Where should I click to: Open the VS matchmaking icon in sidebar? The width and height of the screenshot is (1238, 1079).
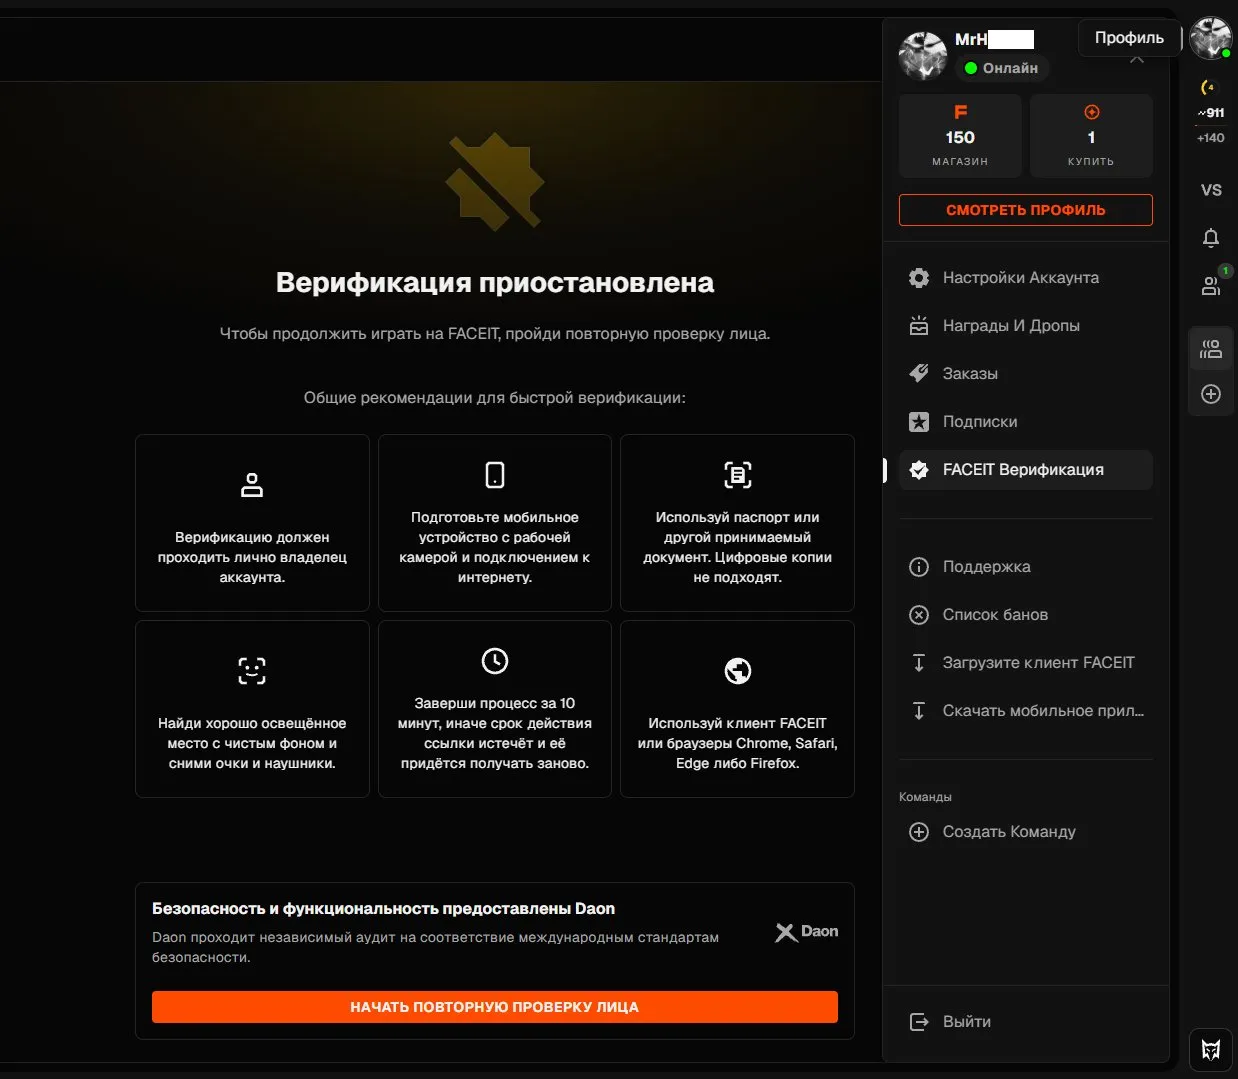click(1211, 190)
